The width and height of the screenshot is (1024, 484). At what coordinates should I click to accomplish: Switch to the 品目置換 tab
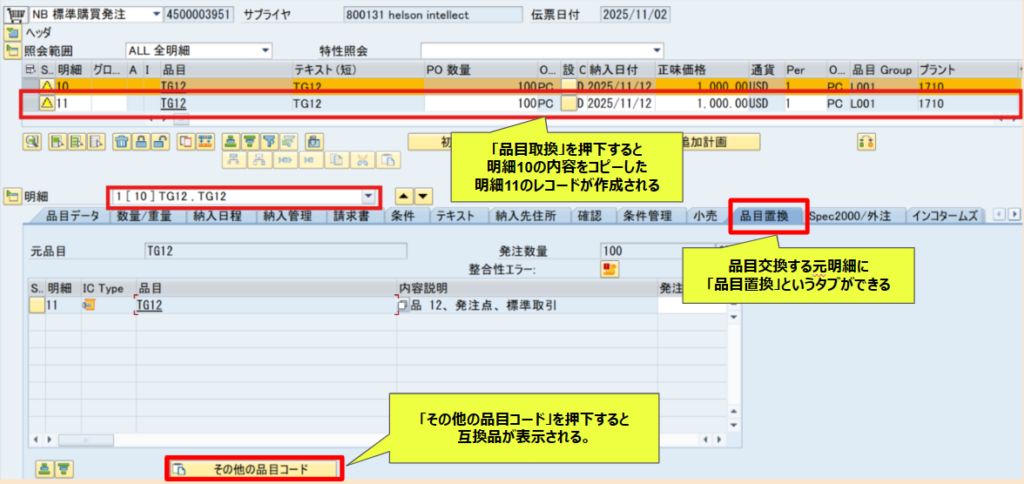pyautogui.click(x=765, y=218)
